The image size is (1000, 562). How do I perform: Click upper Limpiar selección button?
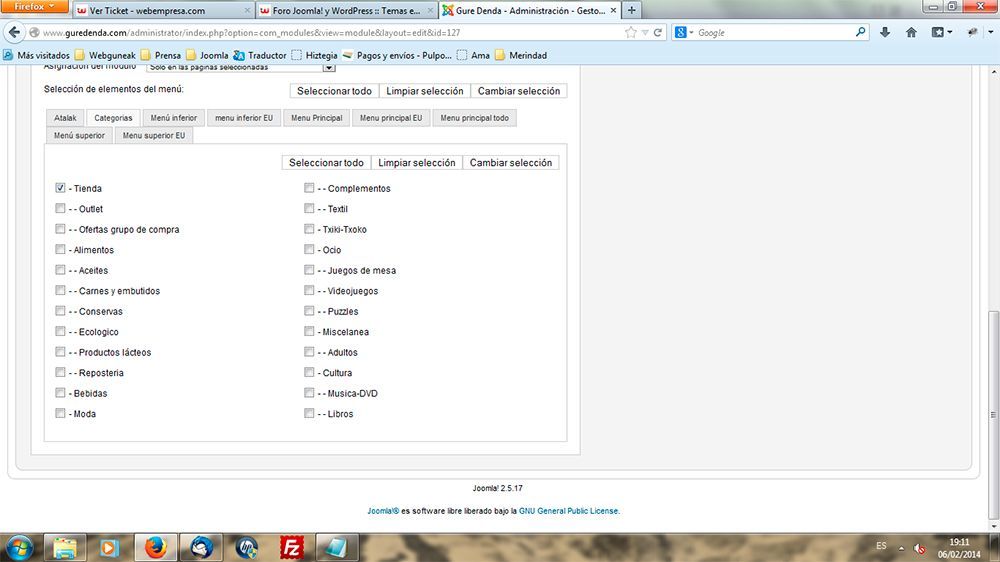pyautogui.click(x=425, y=91)
